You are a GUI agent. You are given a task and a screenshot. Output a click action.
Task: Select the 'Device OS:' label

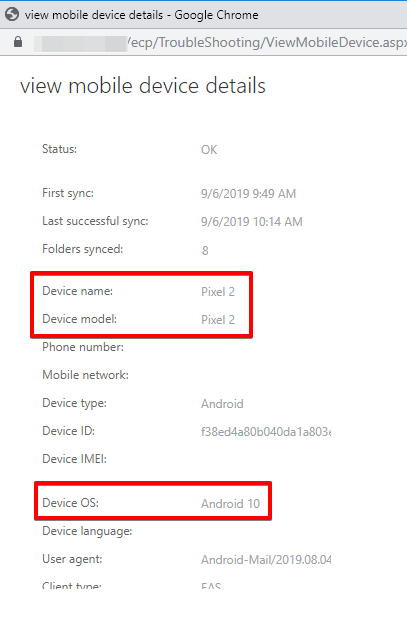(70, 503)
